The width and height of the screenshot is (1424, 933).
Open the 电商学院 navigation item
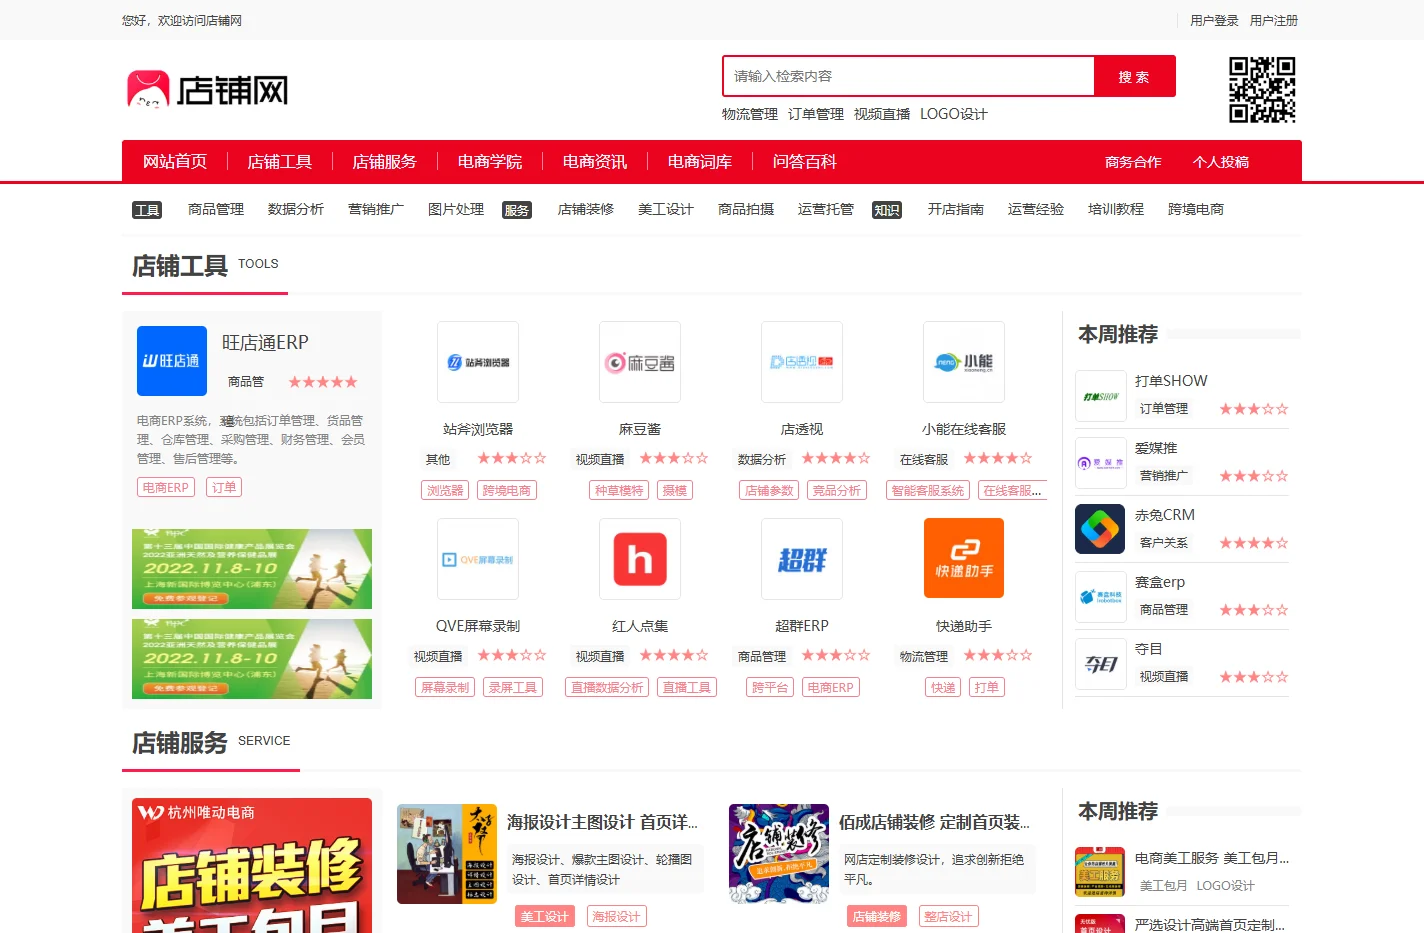(x=490, y=162)
